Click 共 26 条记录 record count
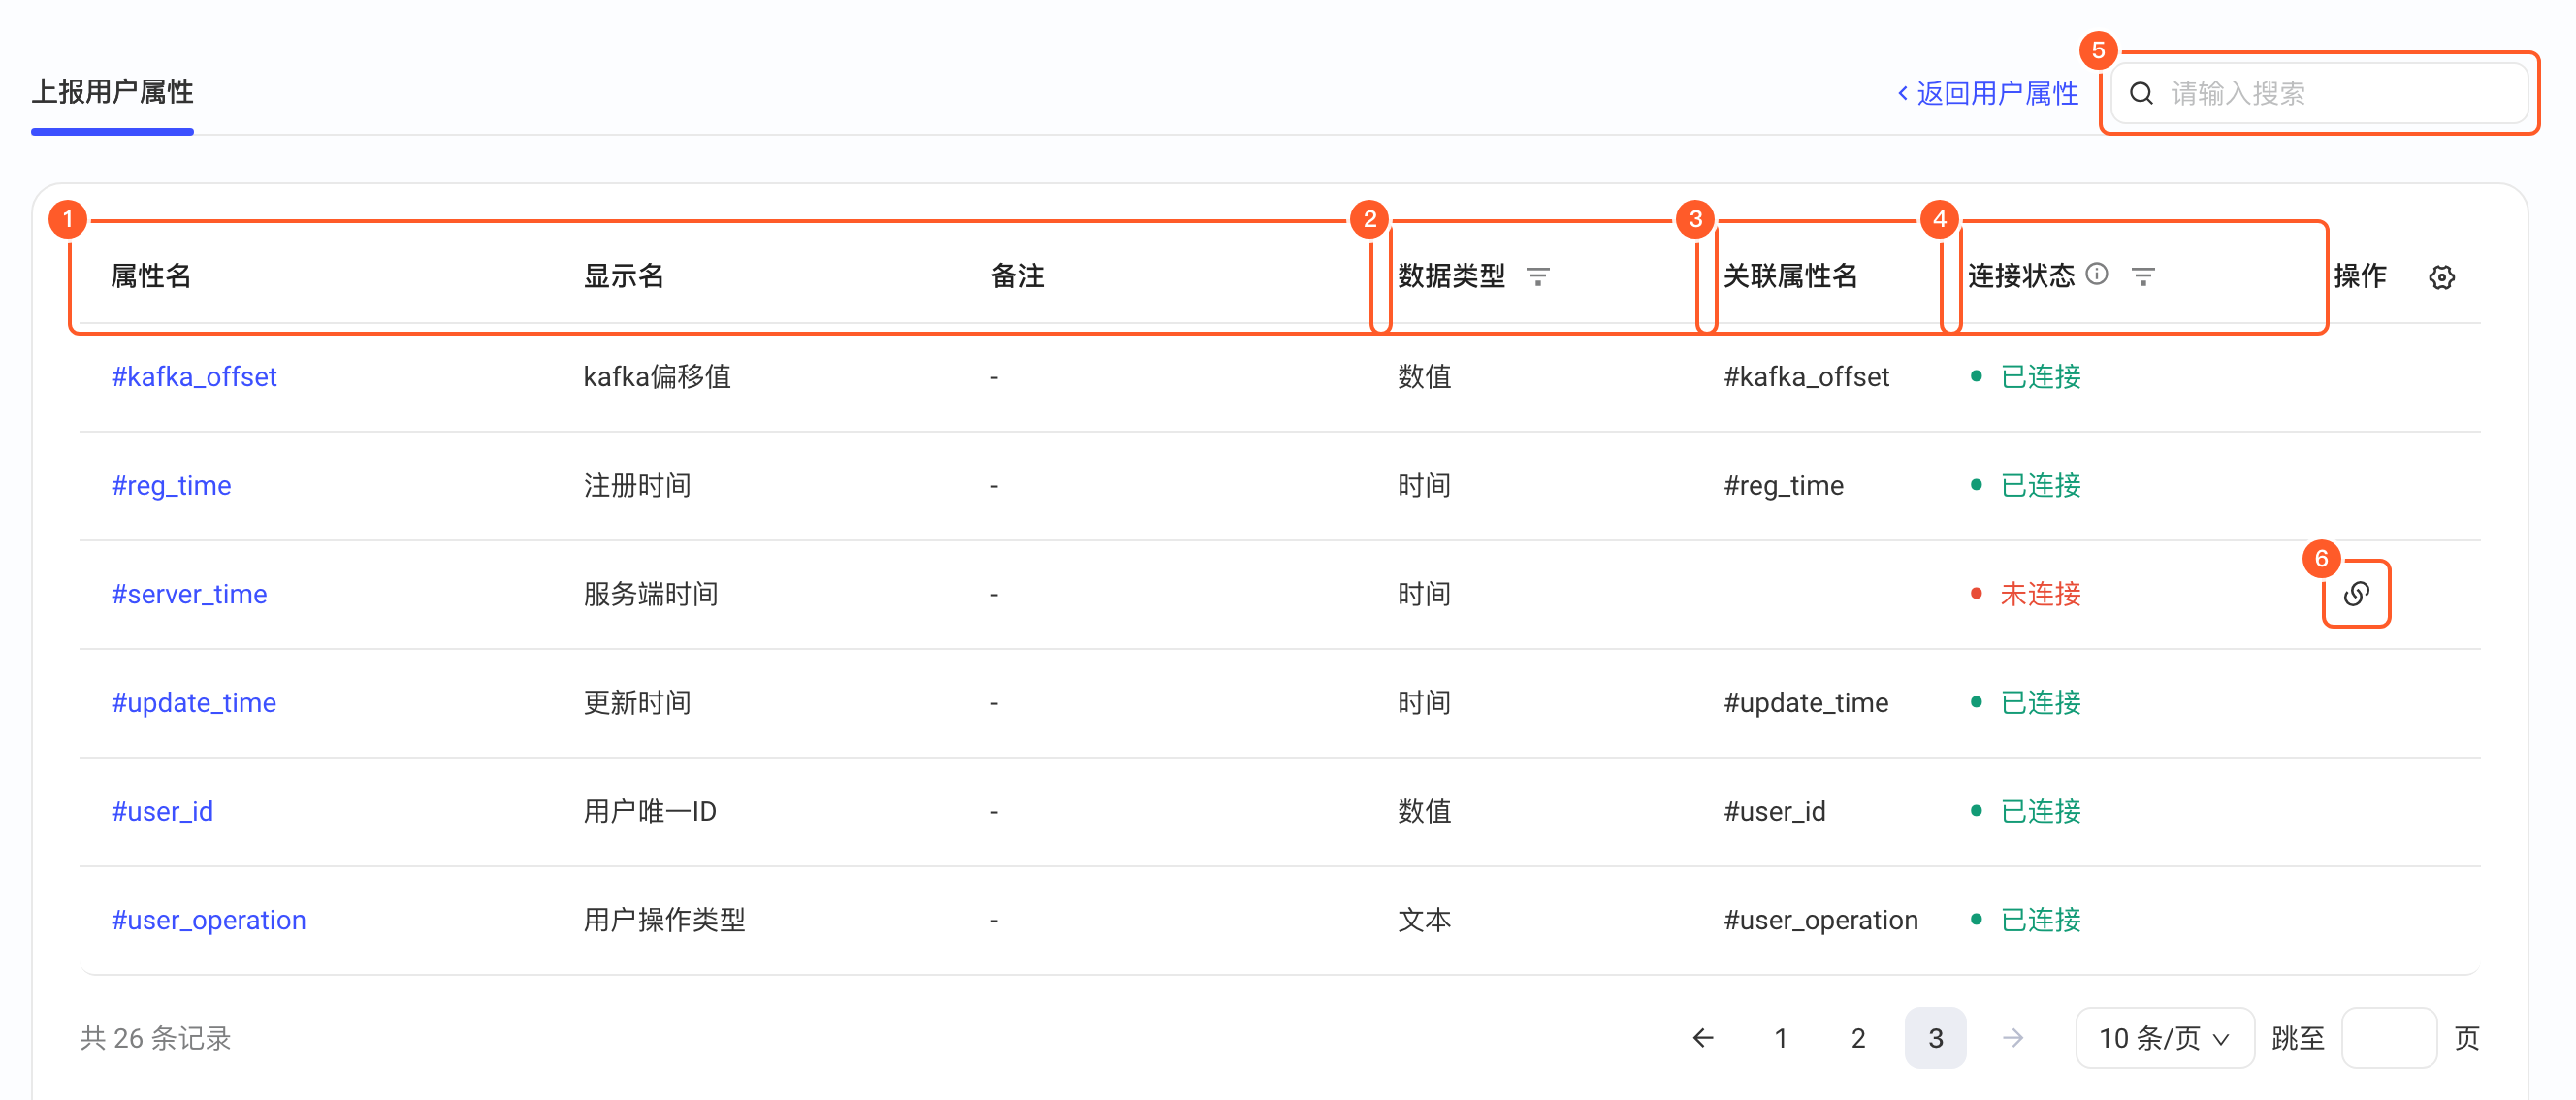 point(156,1038)
